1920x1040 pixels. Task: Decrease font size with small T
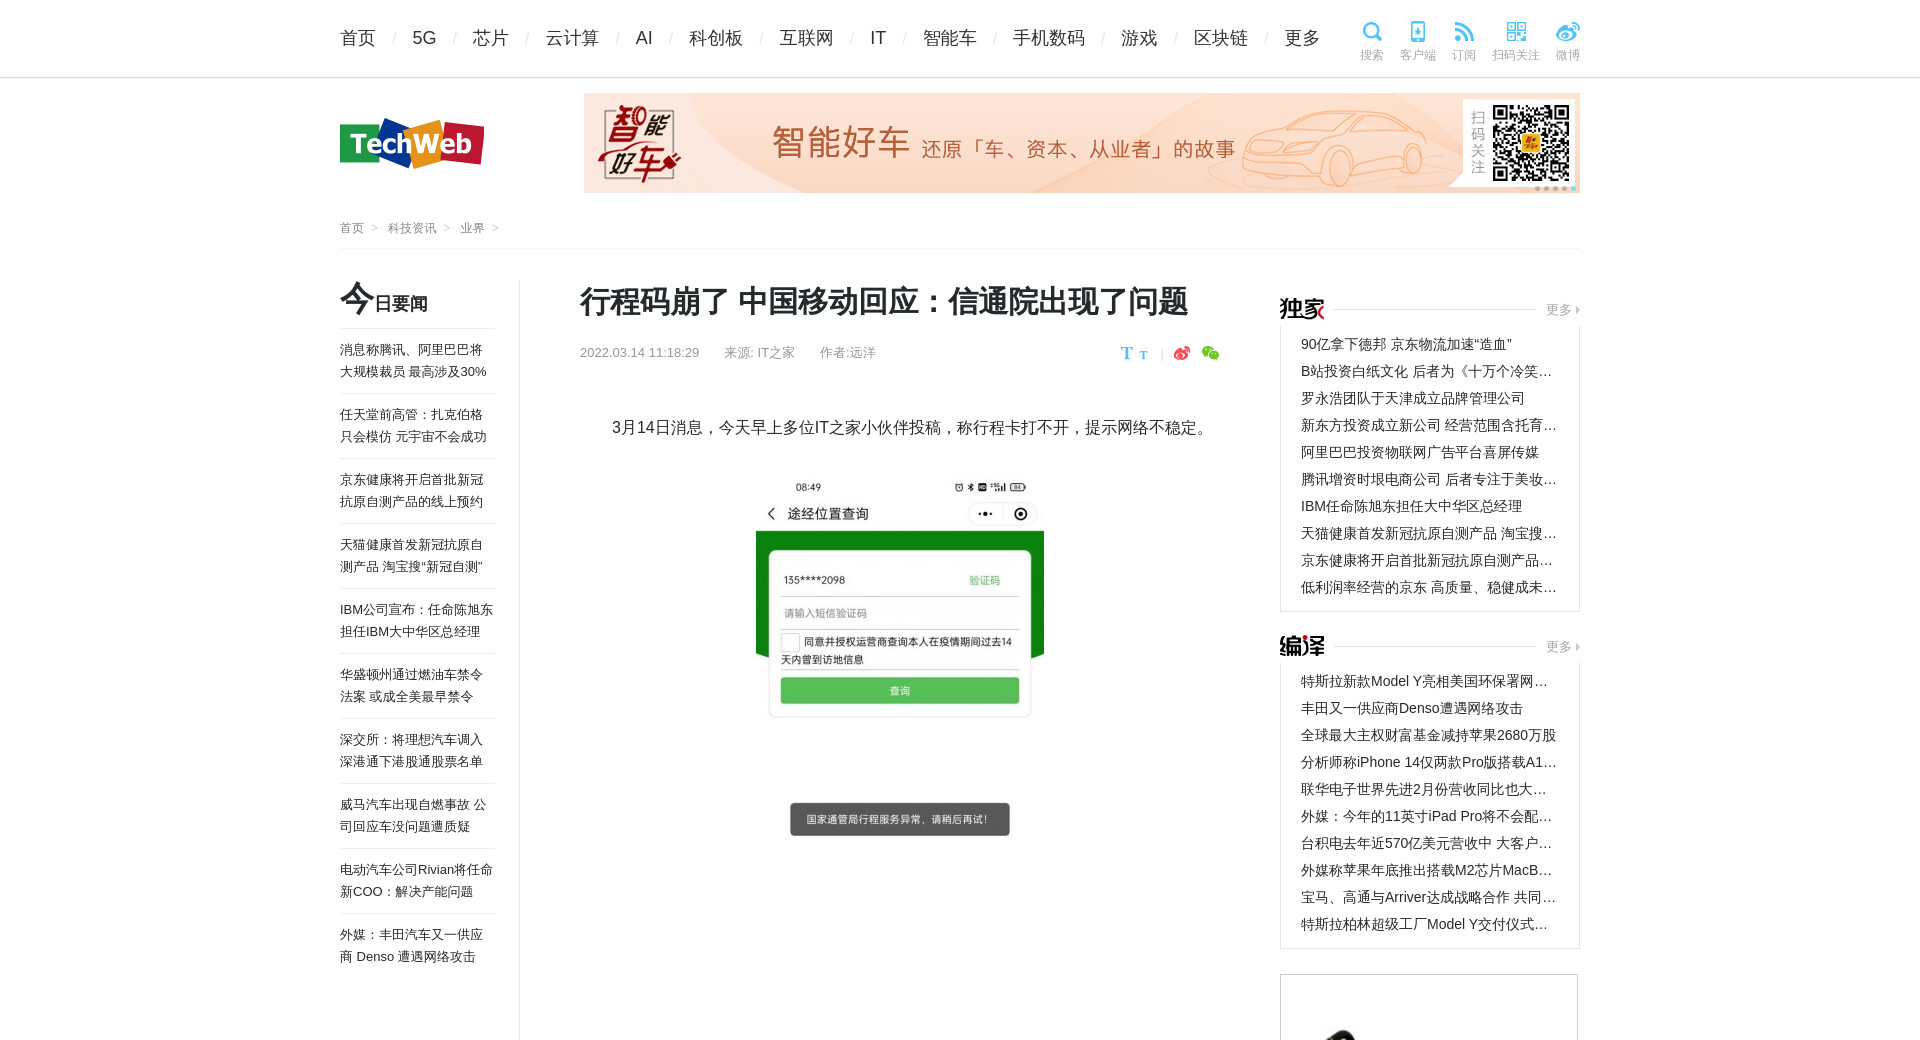1143,355
